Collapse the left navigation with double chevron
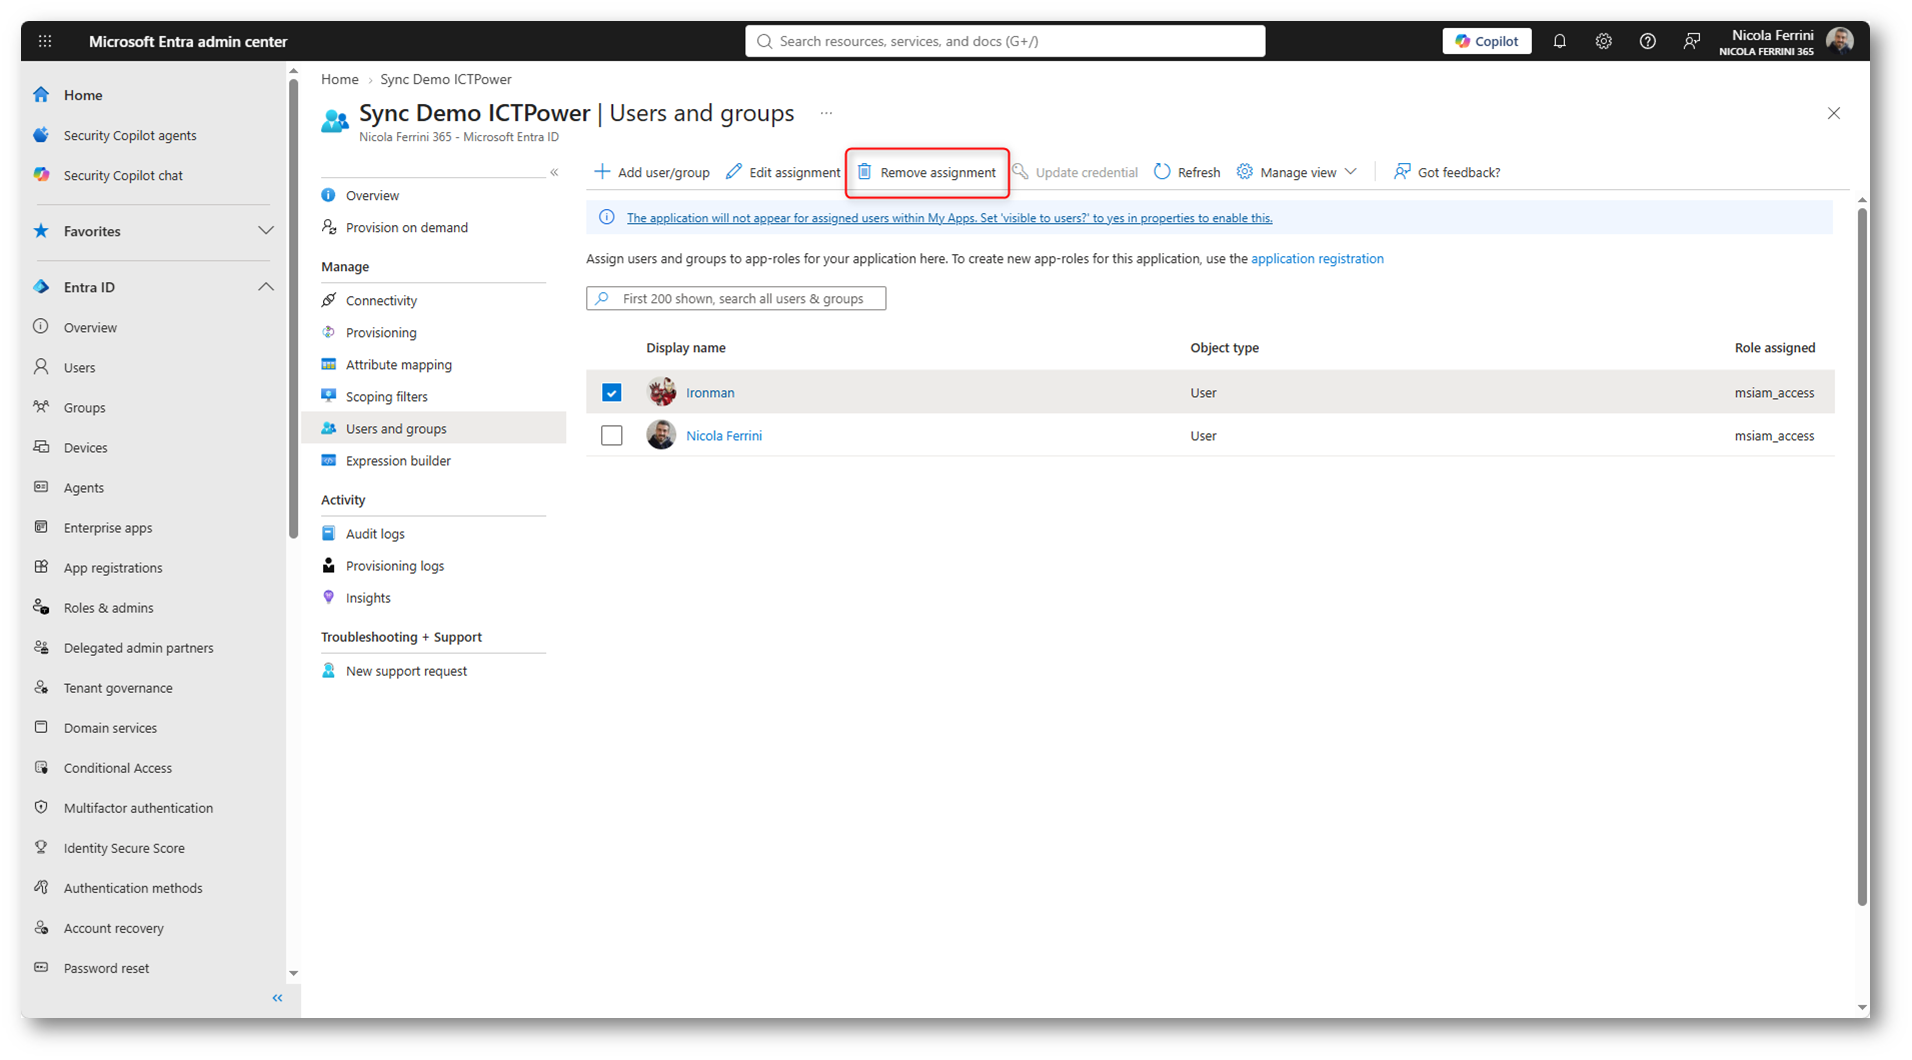The image size is (1912, 1060). click(x=278, y=998)
